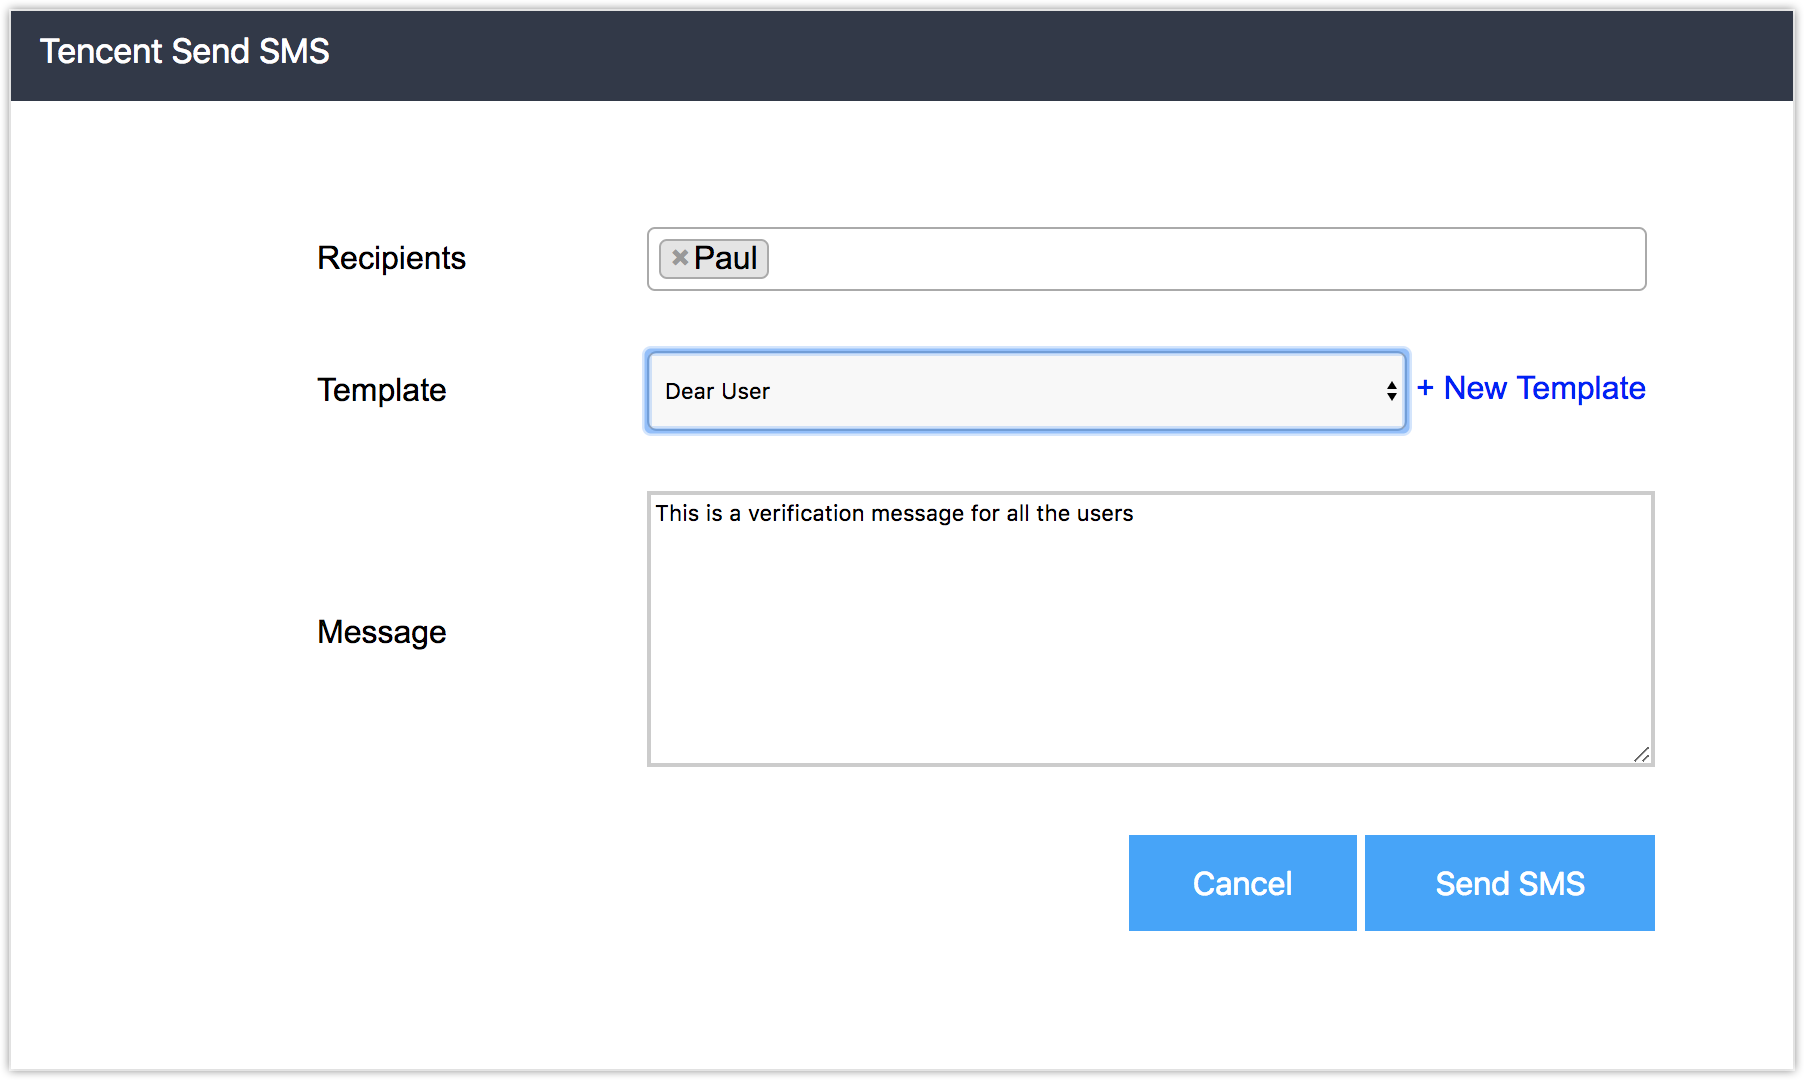Screen dimensions: 1804x1080
Task: Click the New Template link
Action: coord(1544,388)
